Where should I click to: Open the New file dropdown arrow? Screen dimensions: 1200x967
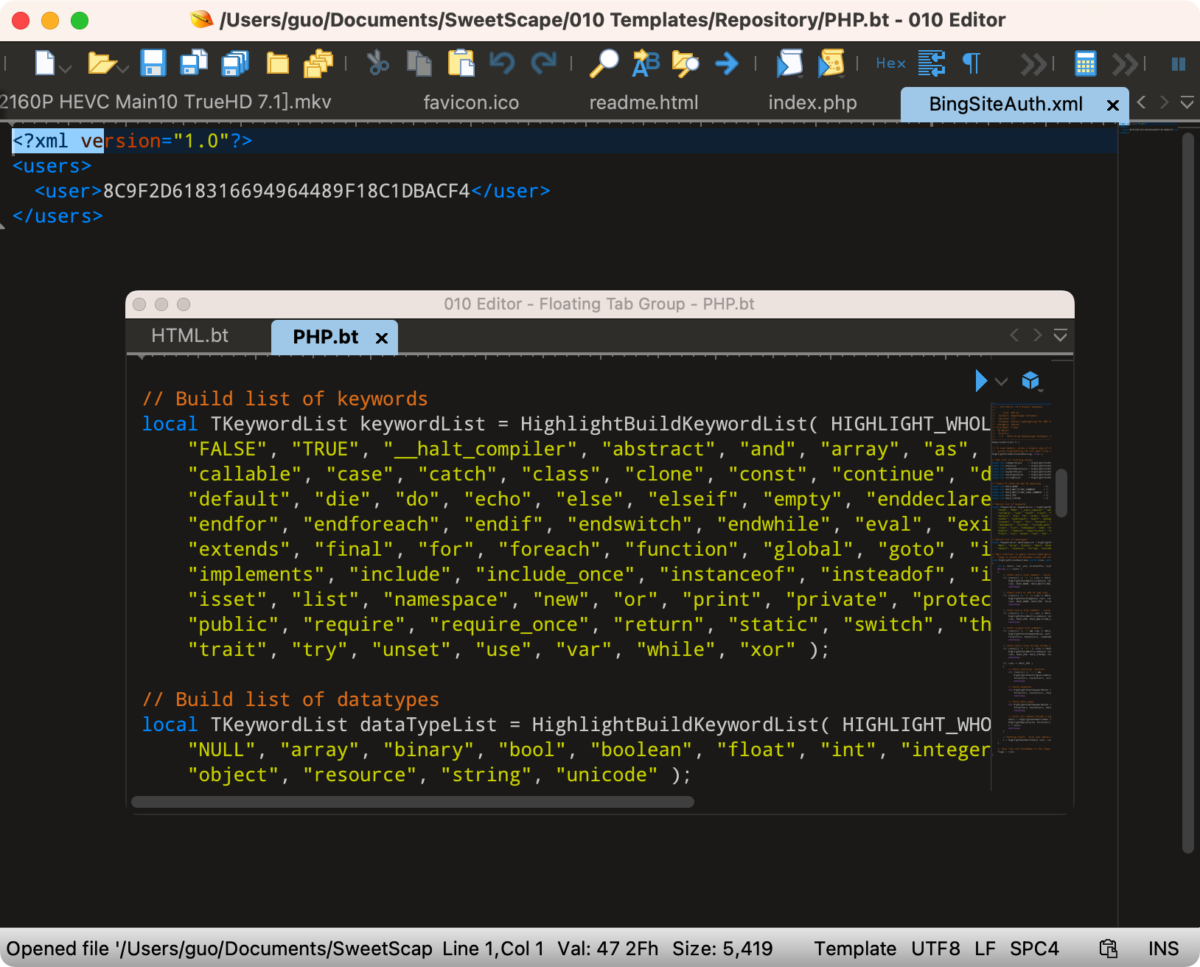click(x=66, y=68)
